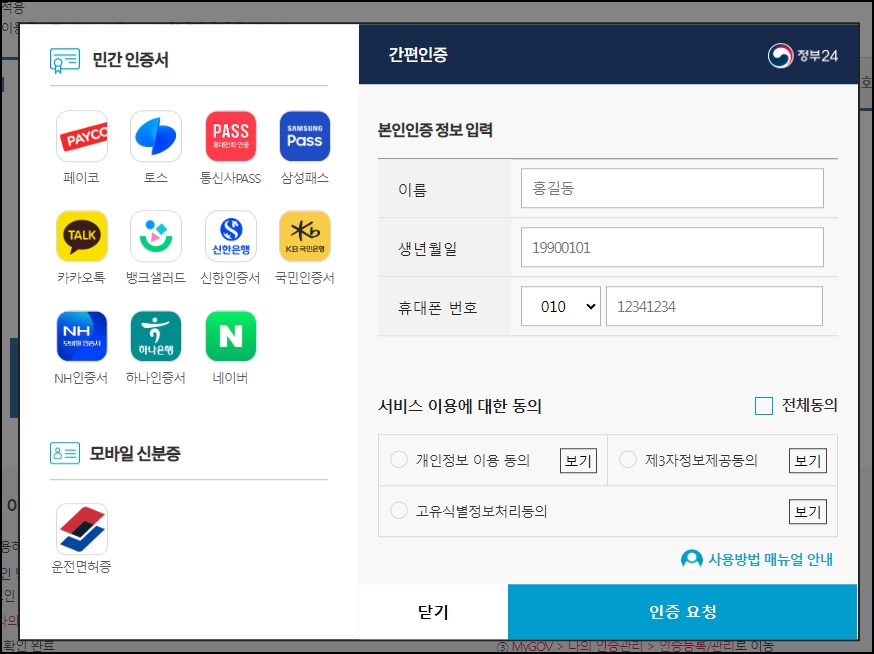
Task: Select the PAYCO certificate icon
Action: pyautogui.click(x=82, y=136)
